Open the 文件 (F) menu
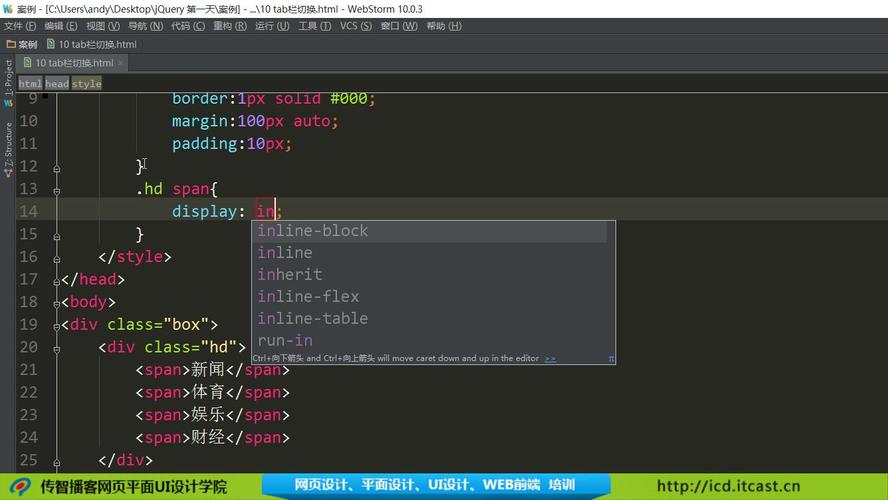Image resolution: width=888 pixels, height=500 pixels. 20,26
